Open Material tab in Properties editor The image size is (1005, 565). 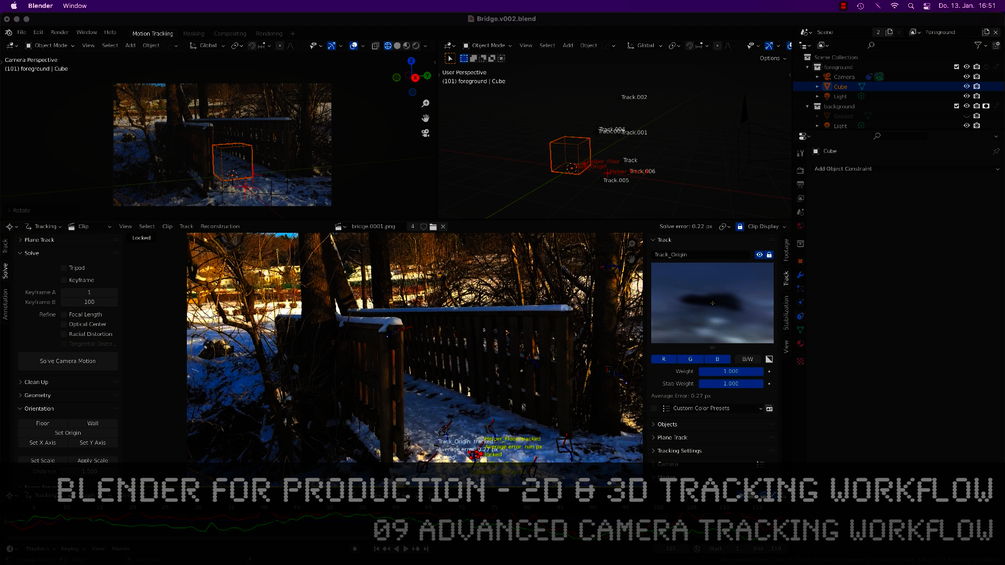[801, 344]
